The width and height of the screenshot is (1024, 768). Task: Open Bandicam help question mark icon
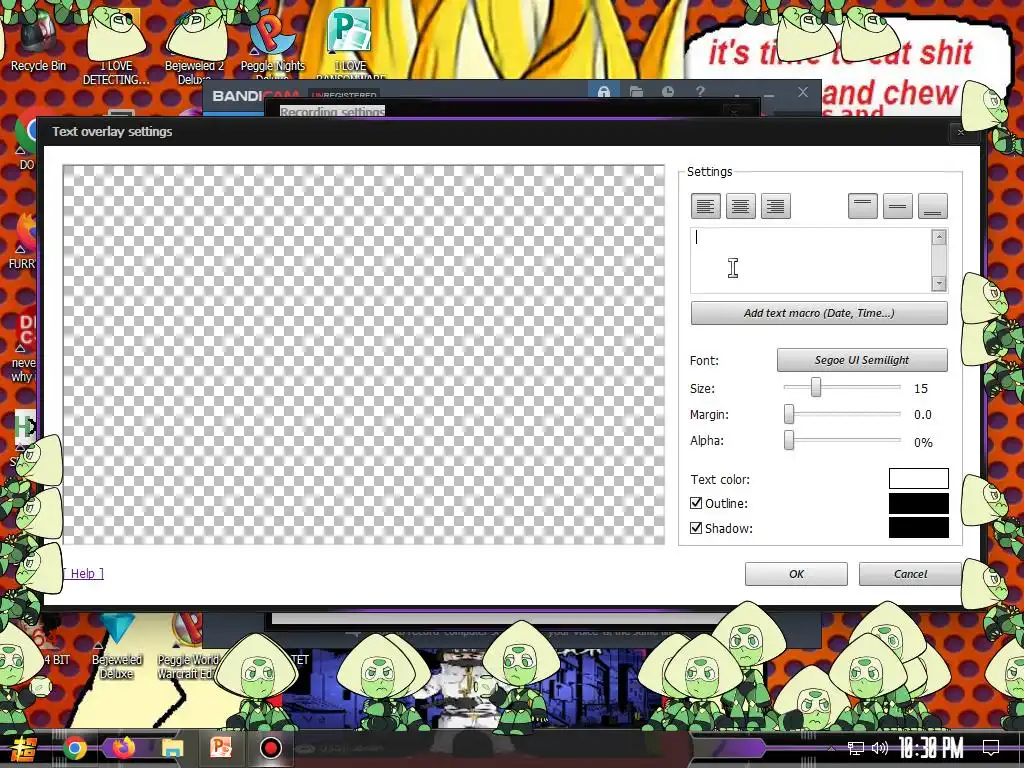[700, 91]
